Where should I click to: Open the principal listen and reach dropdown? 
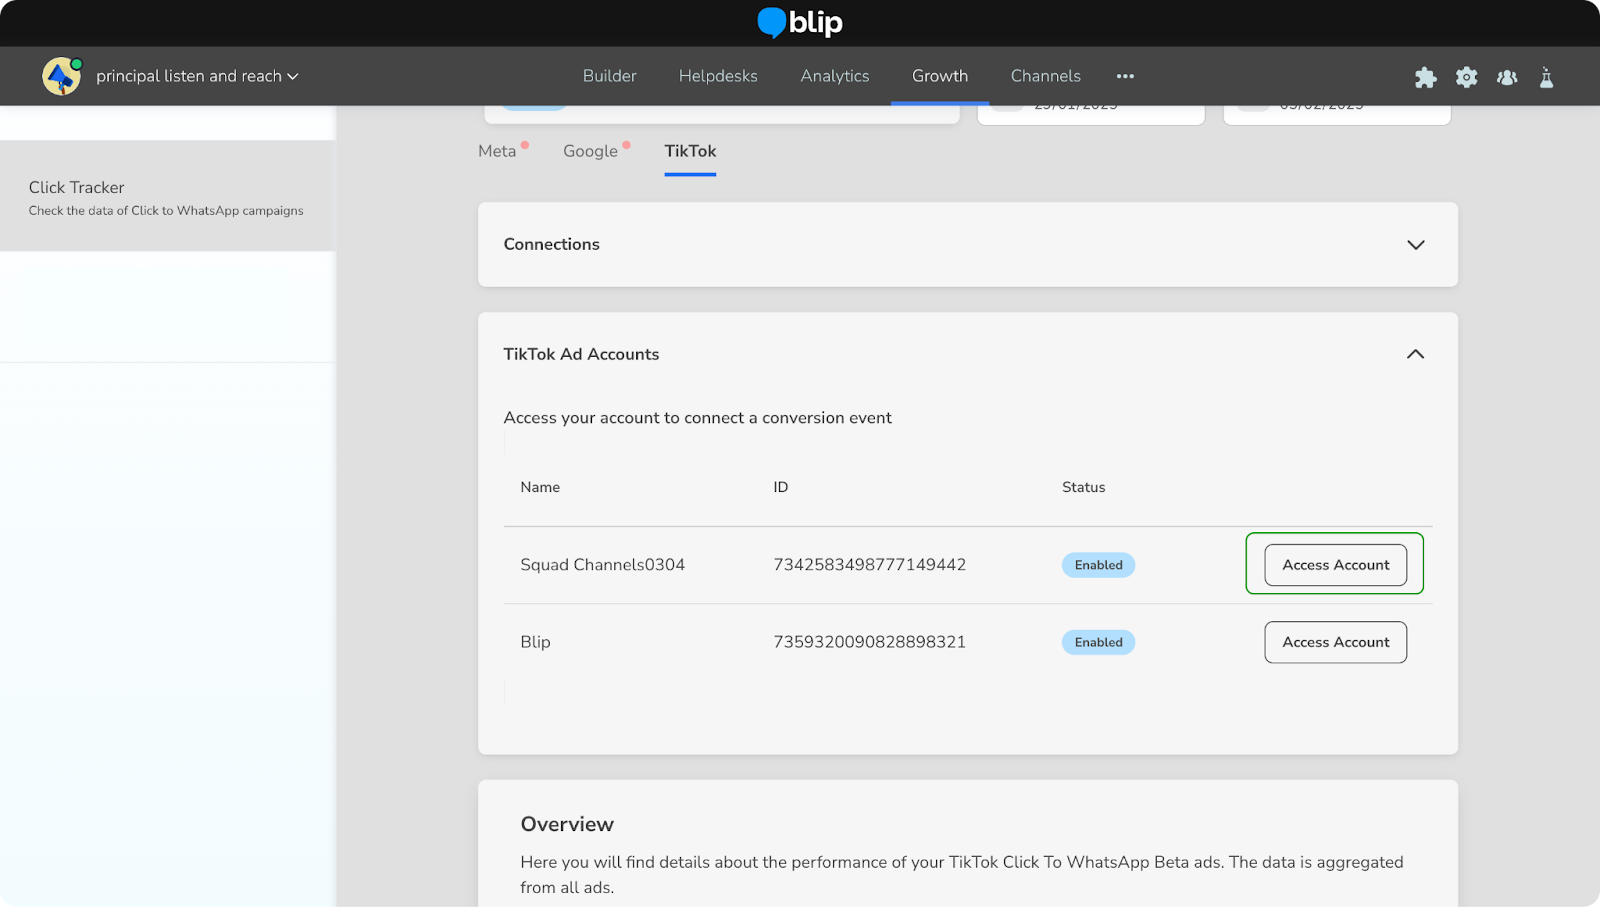197,76
